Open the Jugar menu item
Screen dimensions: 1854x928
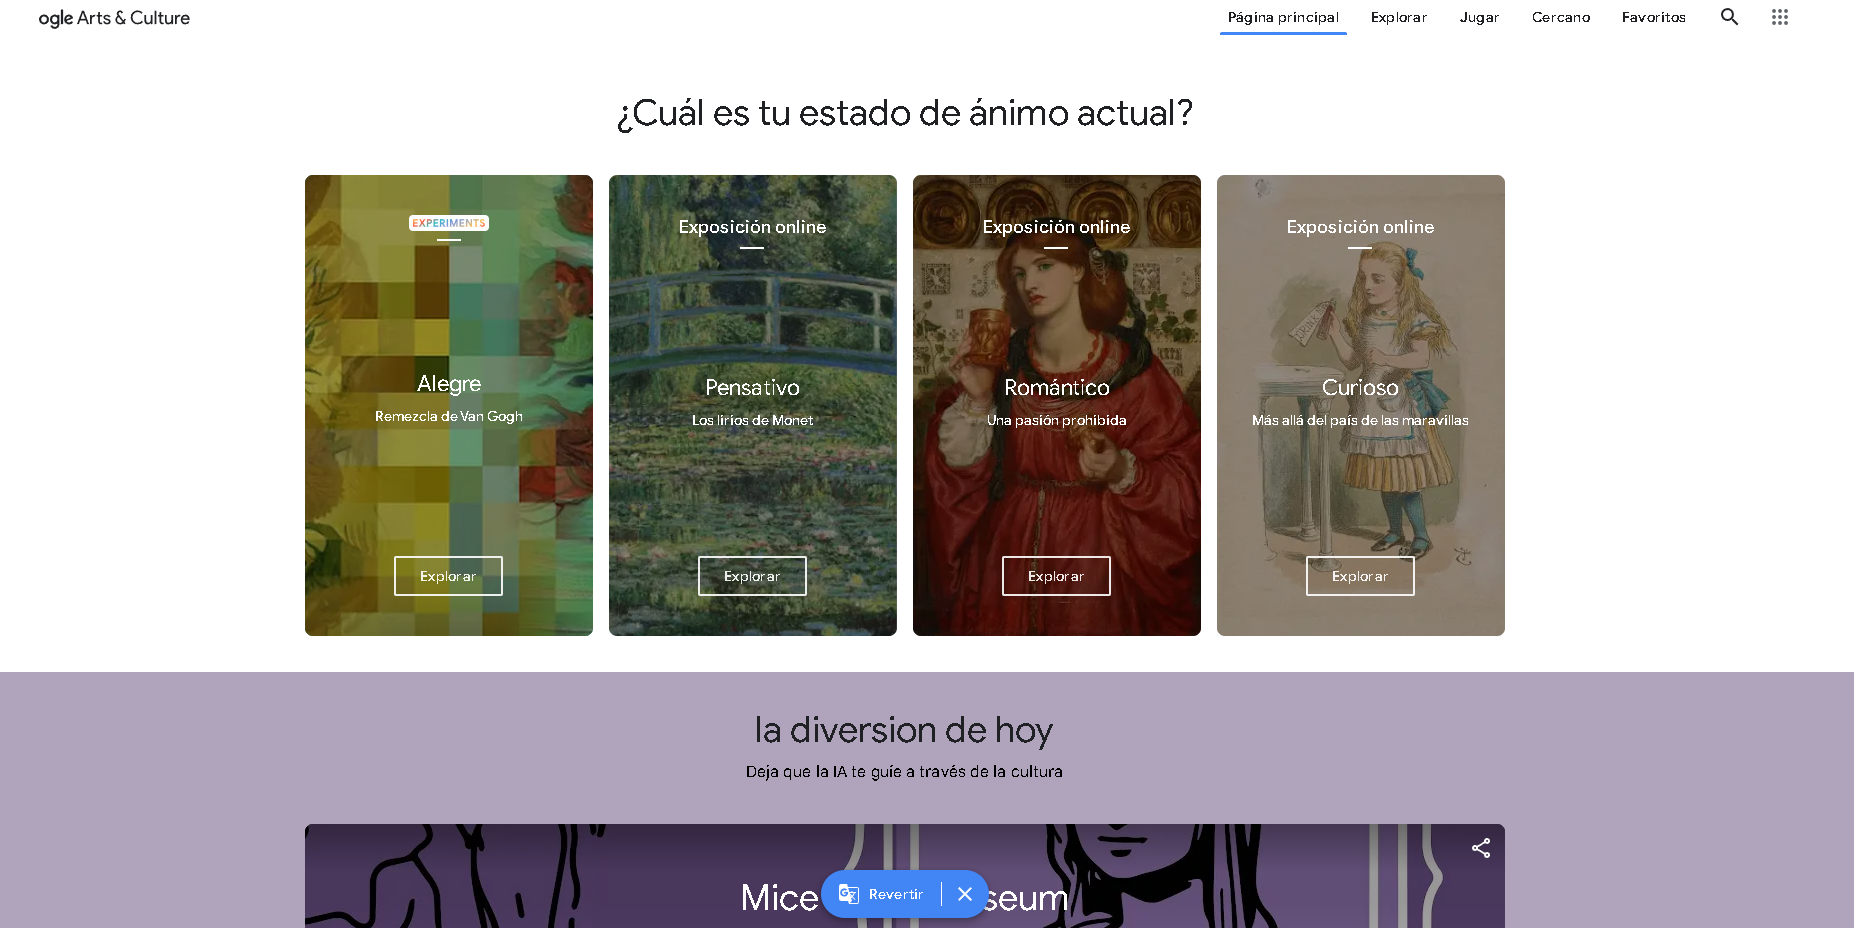point(1479,17)
